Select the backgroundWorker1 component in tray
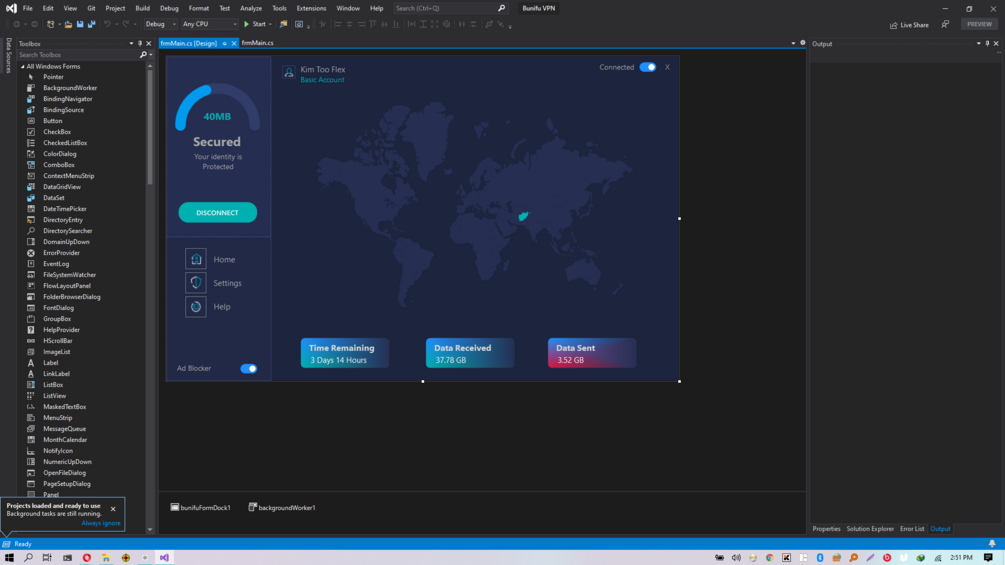The width and height of the screenshot is (1005, 565). pyautogui.click(x=282, y=507)
